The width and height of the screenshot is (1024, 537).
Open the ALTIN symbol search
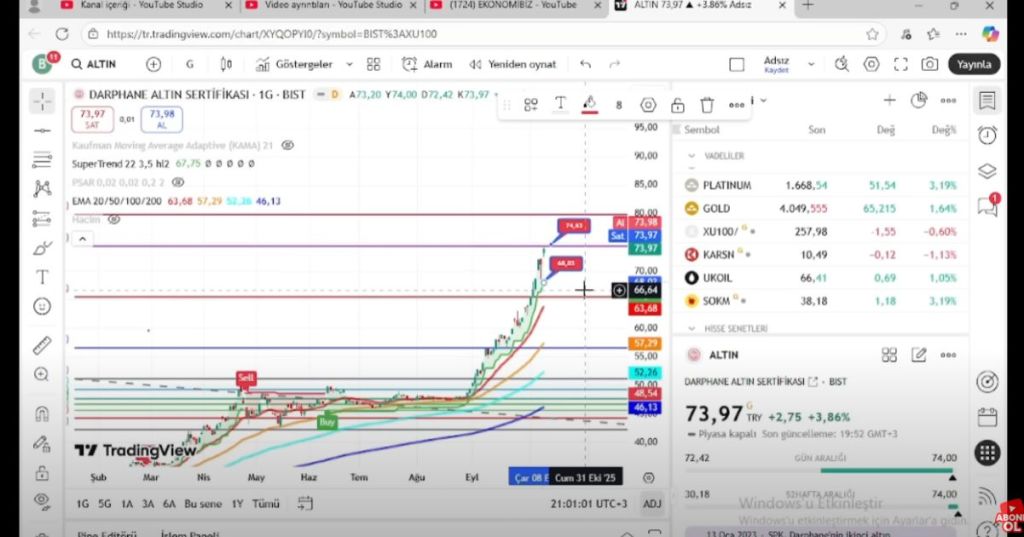point(94,64)
